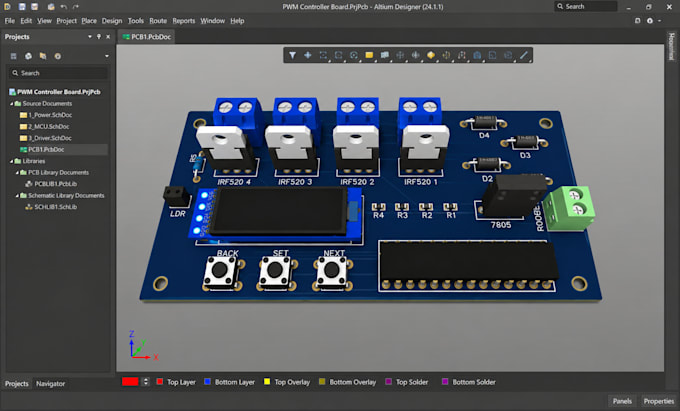Collapse PCB Library Documents node

coord(17,173)
